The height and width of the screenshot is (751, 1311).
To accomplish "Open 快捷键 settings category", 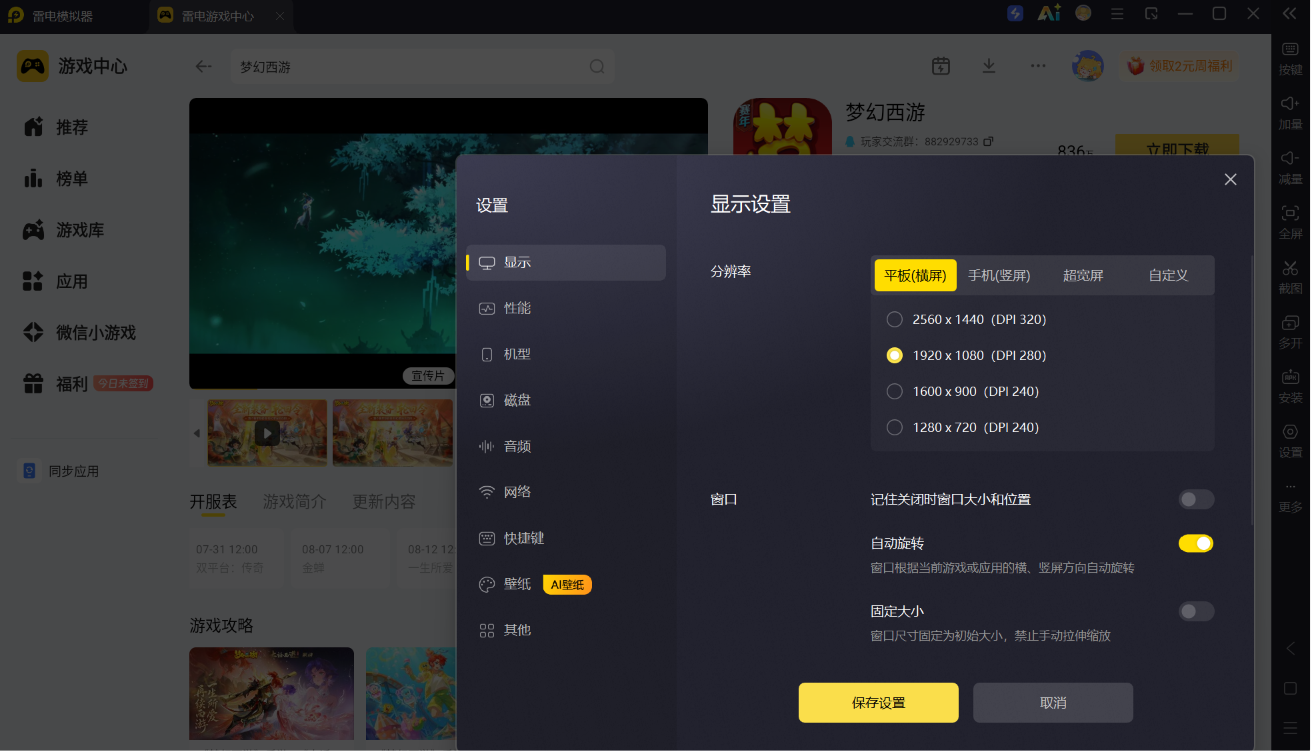I will (x=566, y=538).
